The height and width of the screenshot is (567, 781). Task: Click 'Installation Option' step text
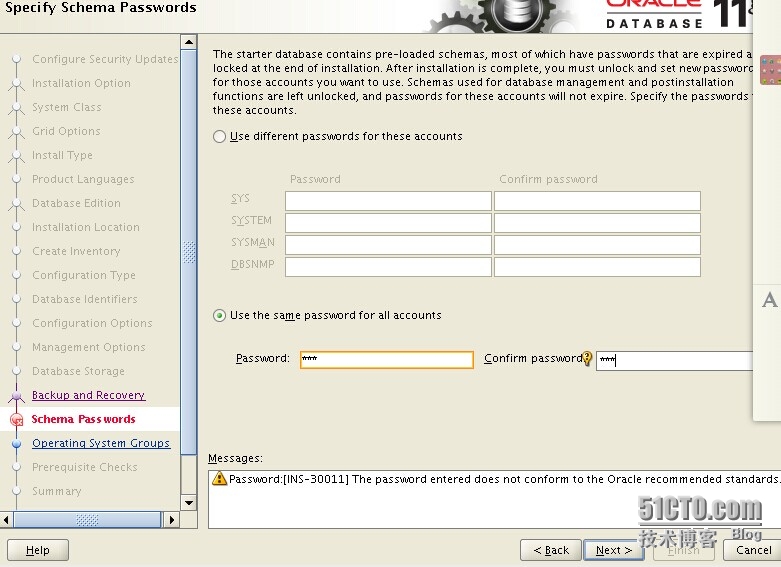coord(81,83)
